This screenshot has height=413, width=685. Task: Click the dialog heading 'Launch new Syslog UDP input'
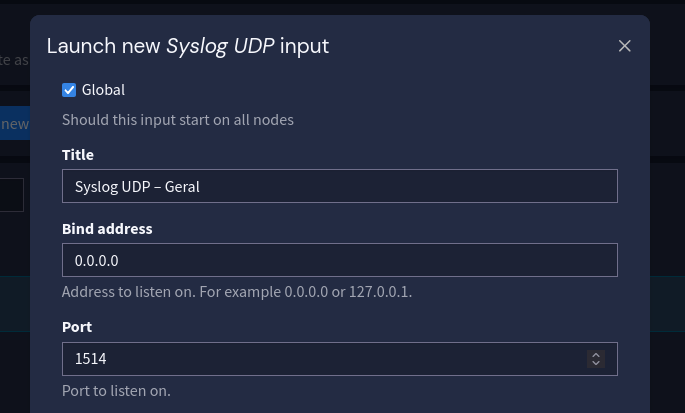click(188, 46)
